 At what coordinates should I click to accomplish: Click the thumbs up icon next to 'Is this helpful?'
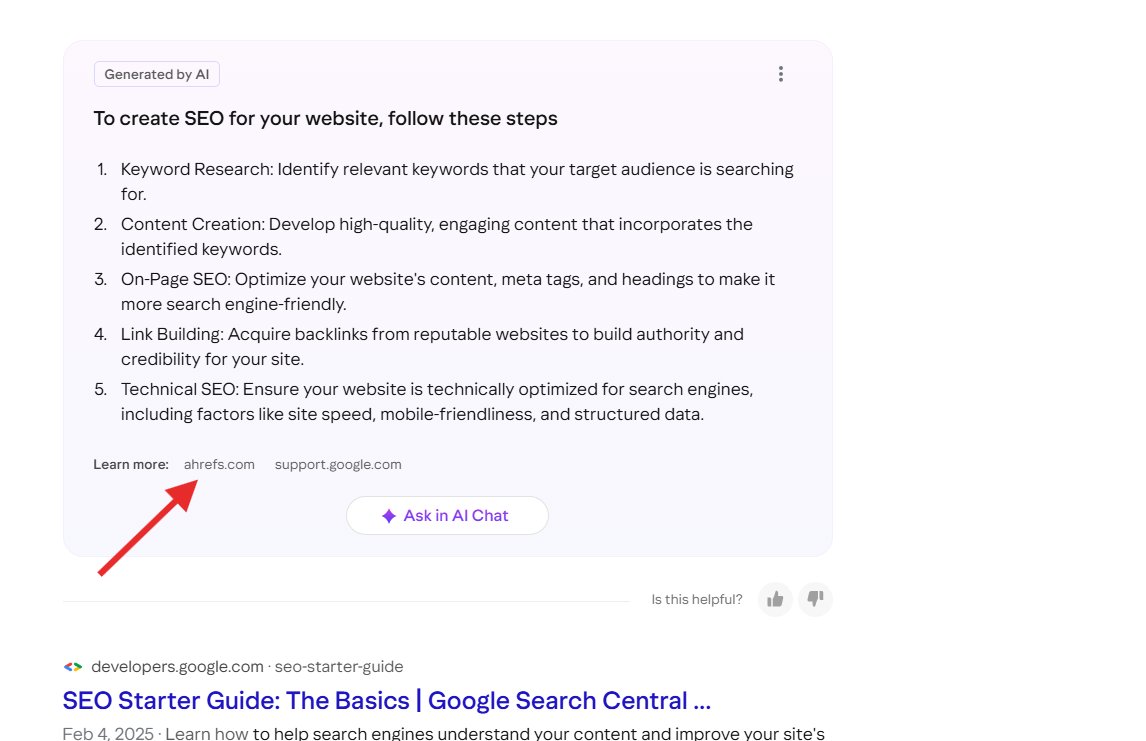pyautogui.click(x=775, y=598)
